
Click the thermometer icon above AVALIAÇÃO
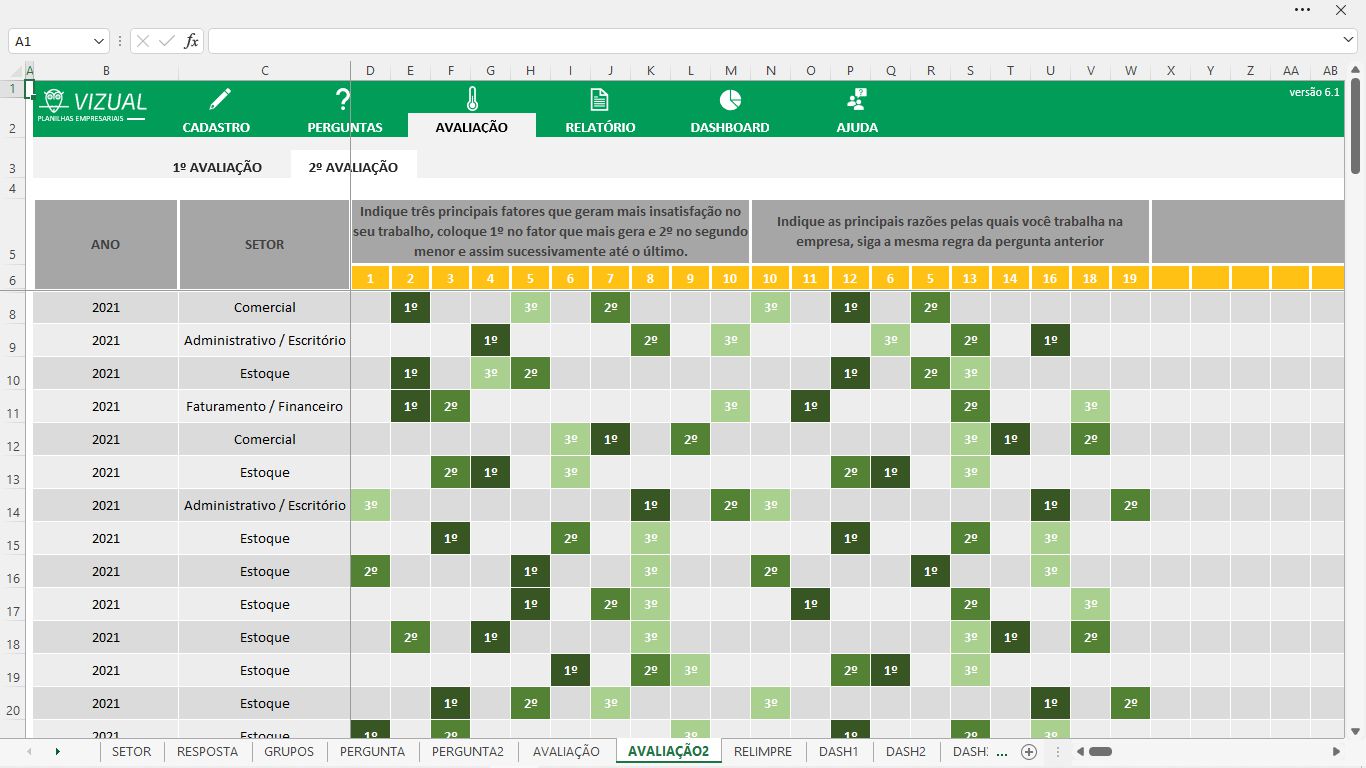[472, 99]
